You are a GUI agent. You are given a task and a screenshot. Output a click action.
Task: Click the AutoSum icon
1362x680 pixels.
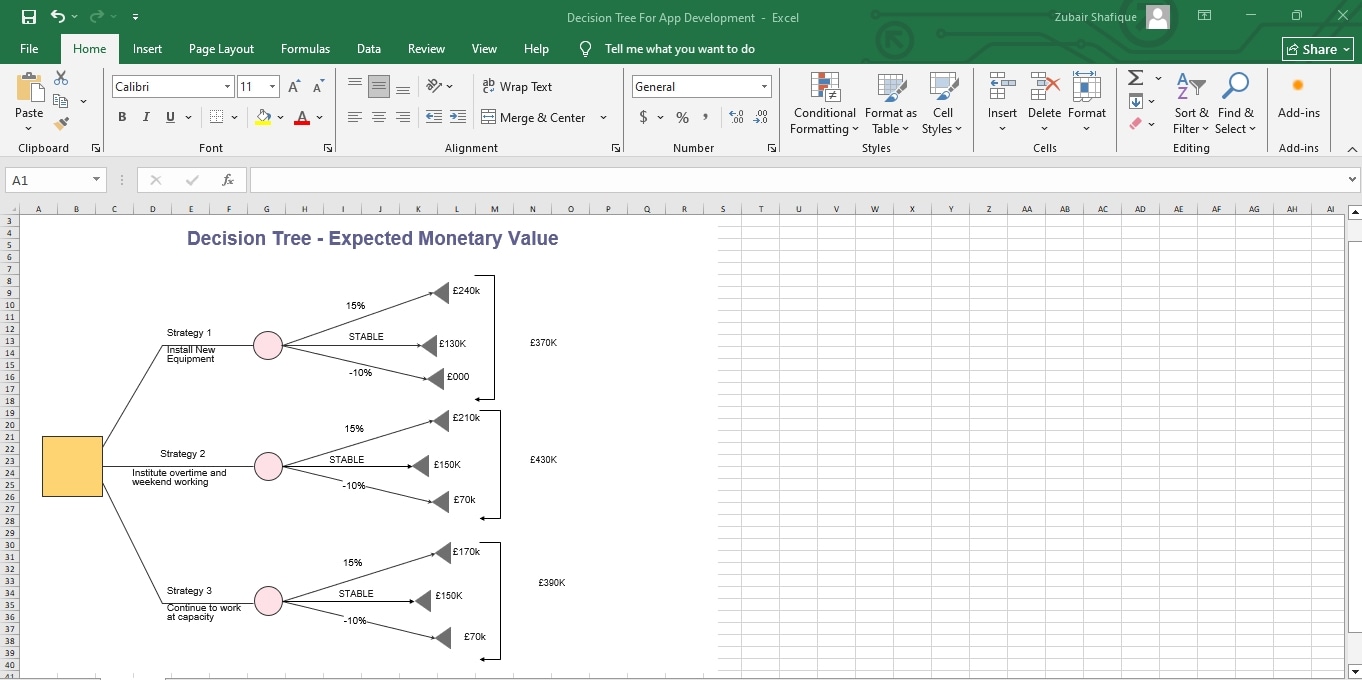pos(1134,77)
